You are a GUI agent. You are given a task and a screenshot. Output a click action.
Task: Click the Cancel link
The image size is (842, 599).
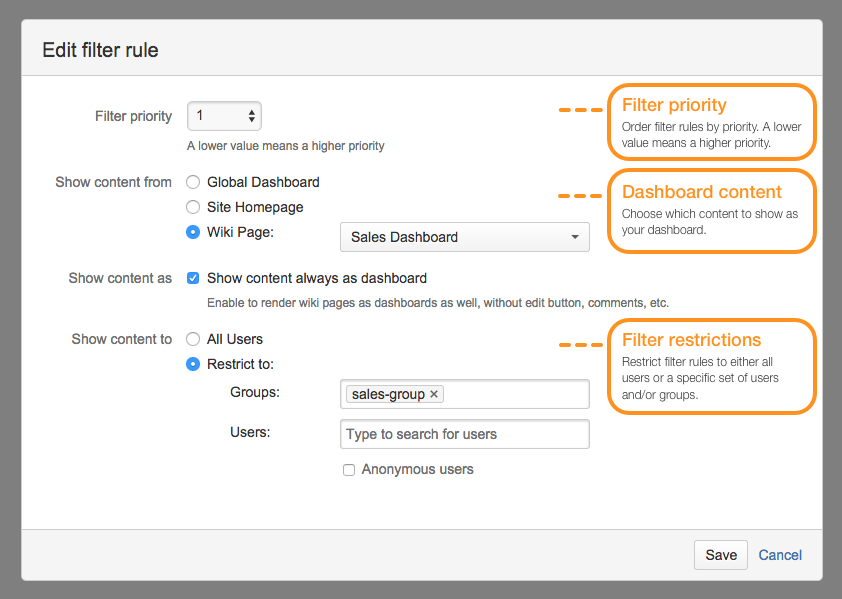coord(780,555)
